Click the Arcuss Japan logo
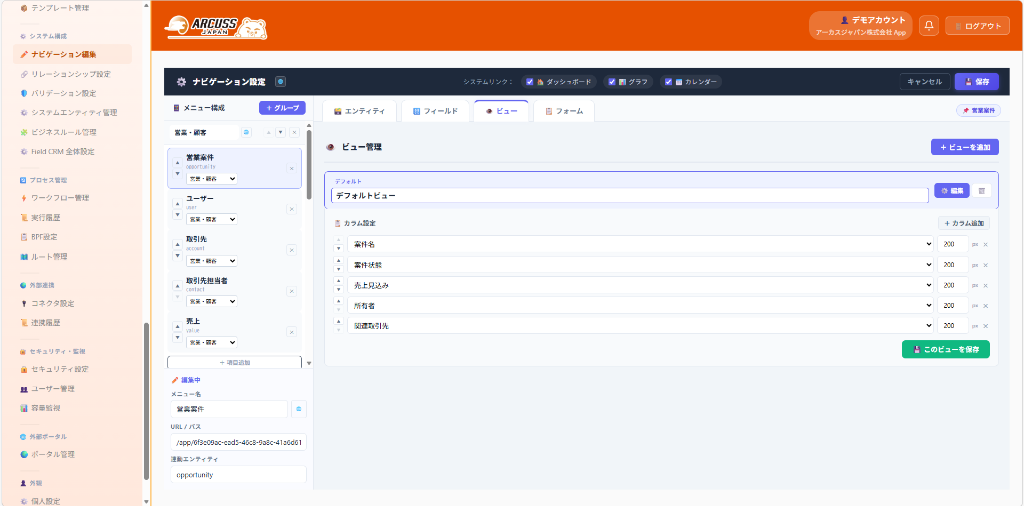 216,27
